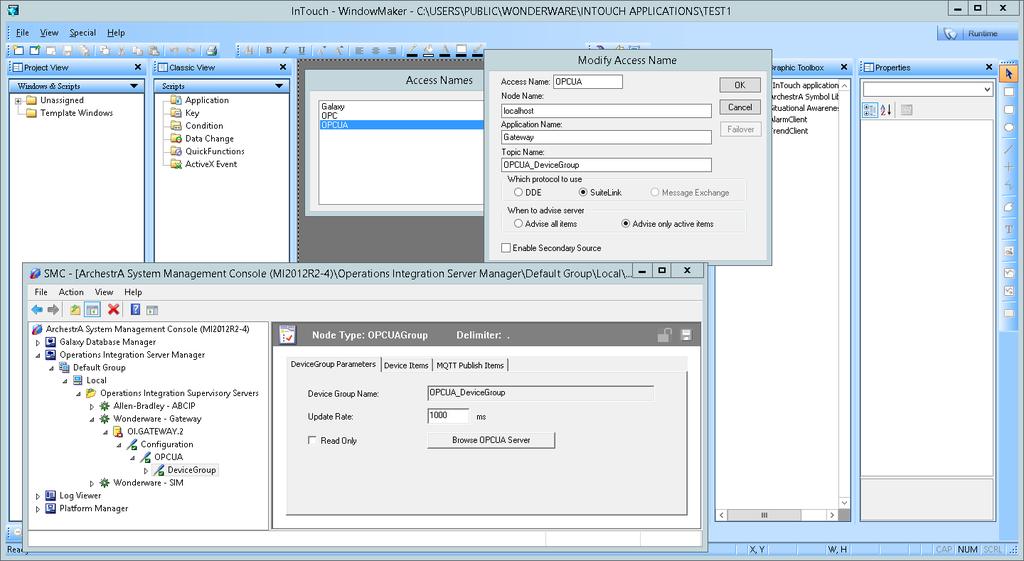The height and width of the screenshot is (561, 1024).
Task: Click the Up one level folder icon in SMC
Action: click(75, 310)
